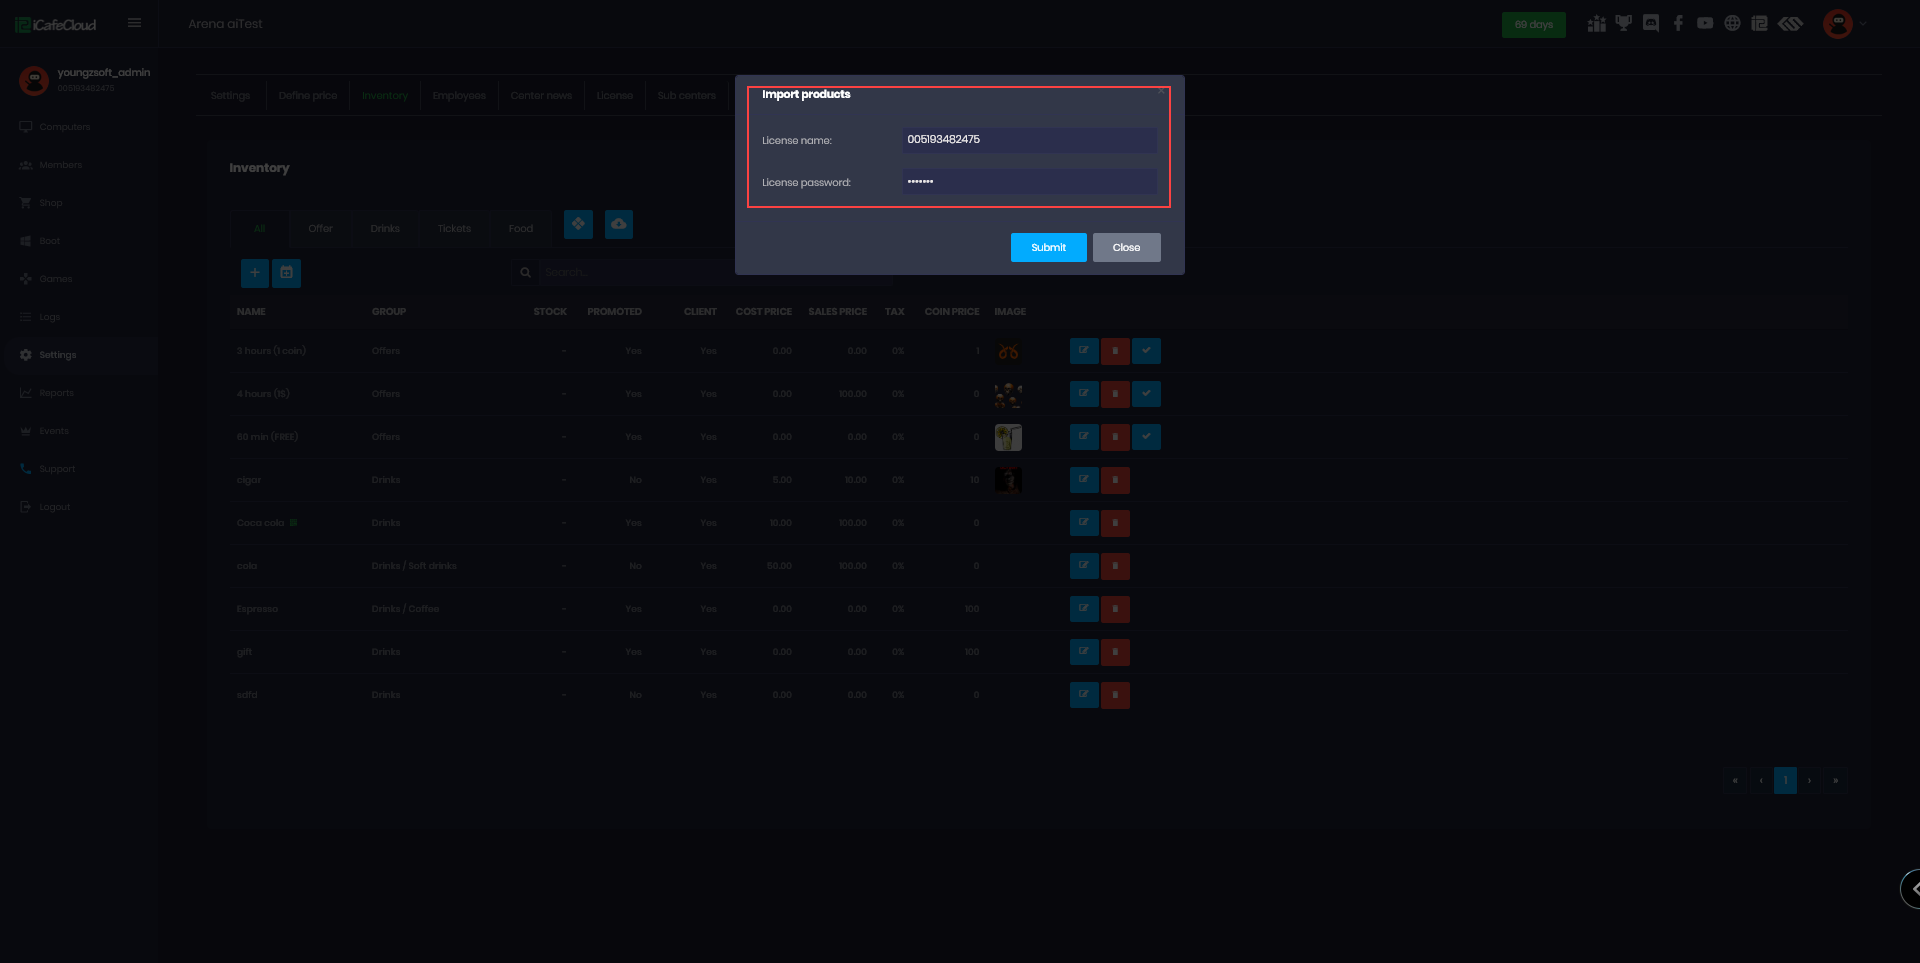
Task: Click the cloud import products icon
Action: (x=619, y=224)
